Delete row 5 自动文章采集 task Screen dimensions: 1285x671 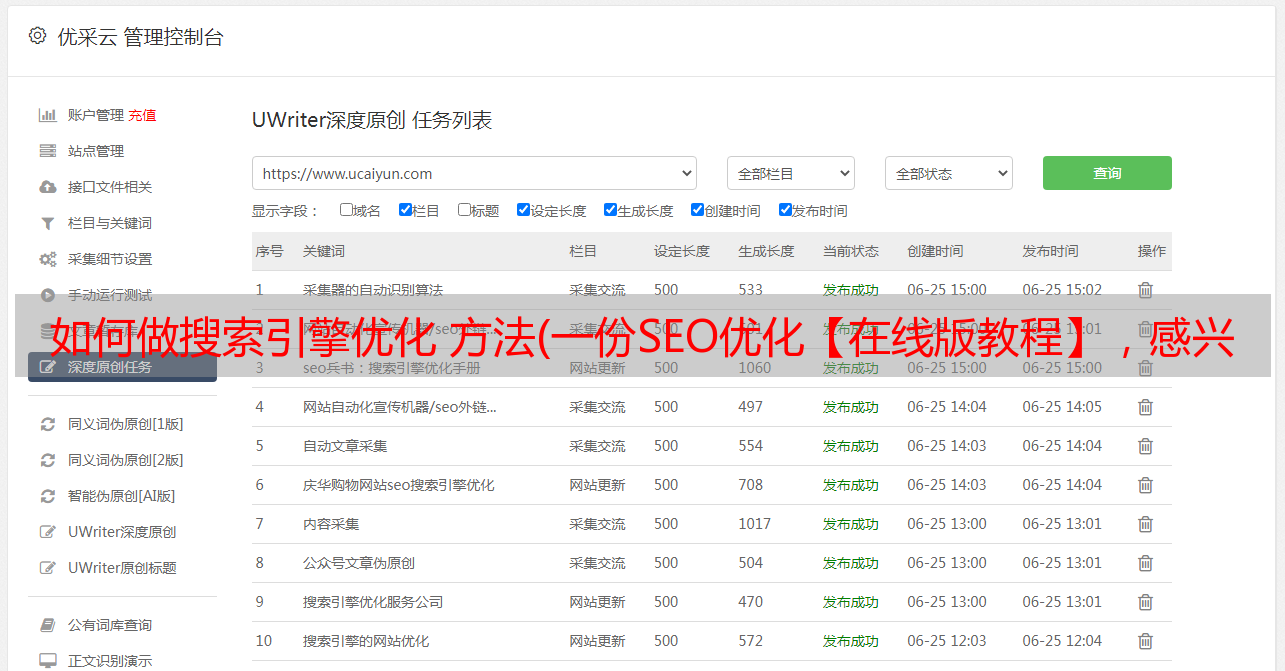point(1145,446)
